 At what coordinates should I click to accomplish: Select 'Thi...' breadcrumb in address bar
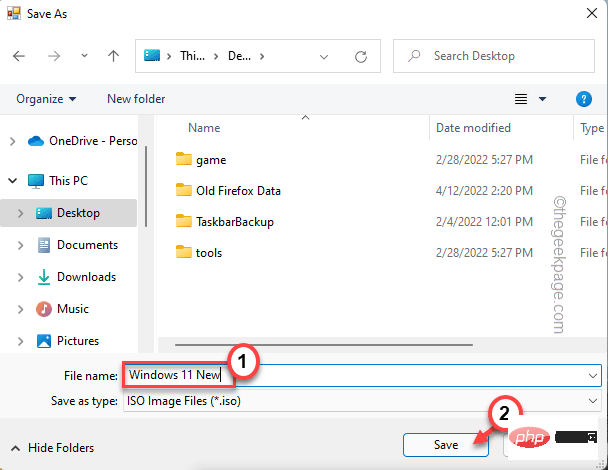[x=192, y=56]
